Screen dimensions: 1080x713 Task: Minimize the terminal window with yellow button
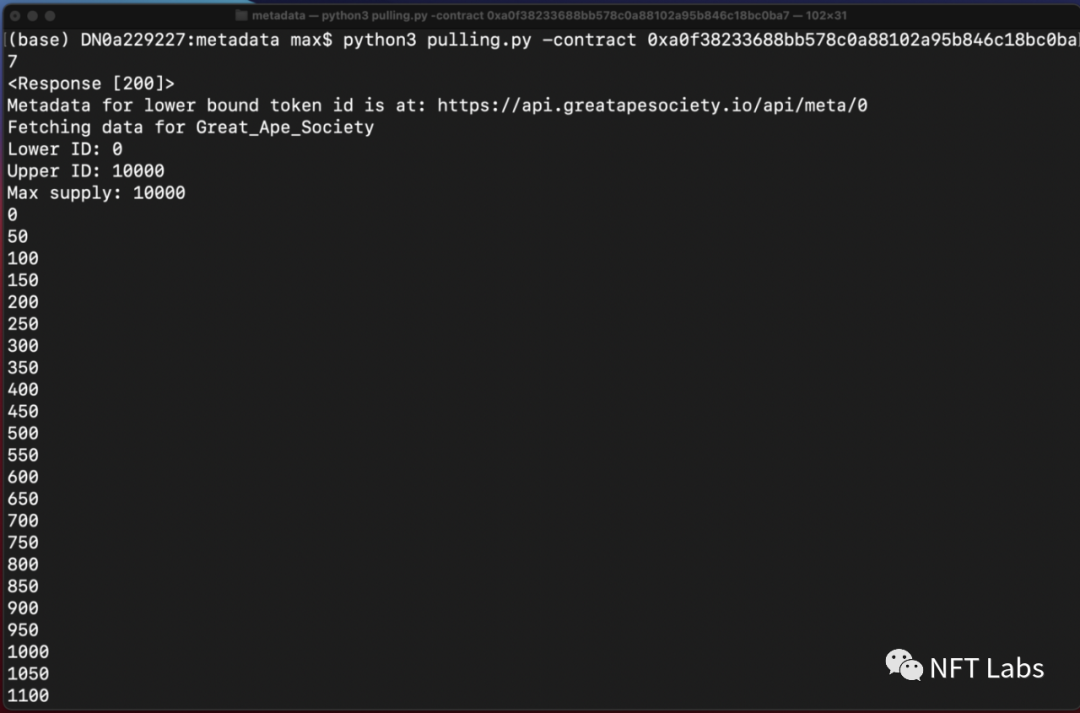pos(32,15)
